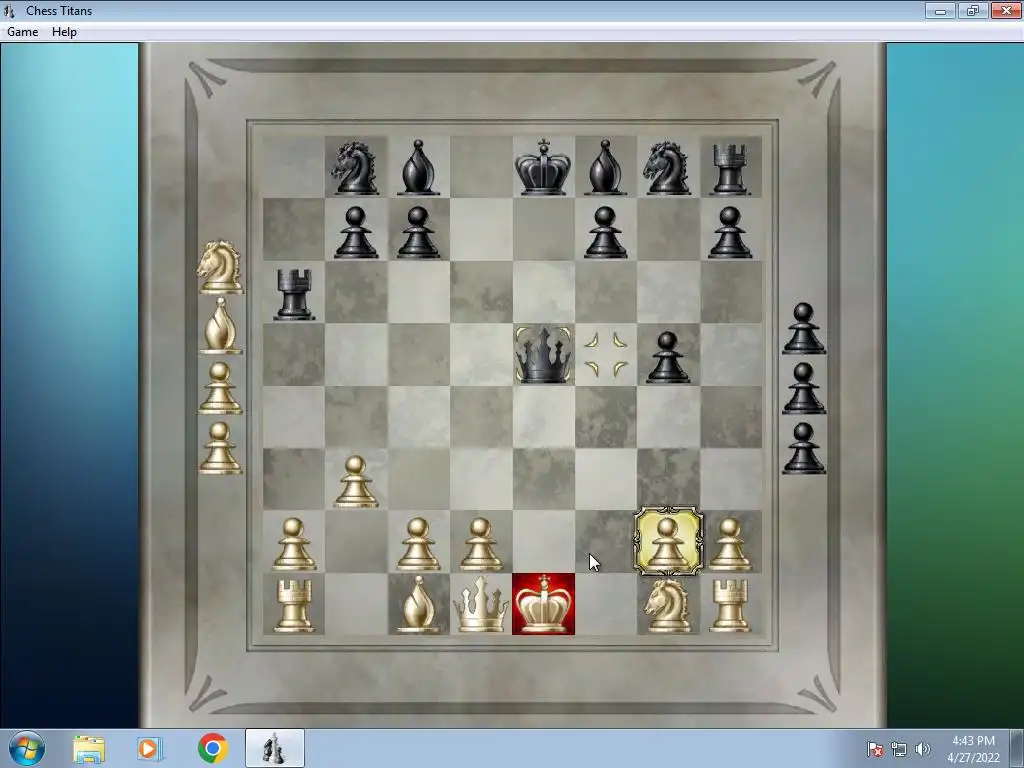Click the black rook on h8
Screen dimensions: 1024x768
click(729, 169)
